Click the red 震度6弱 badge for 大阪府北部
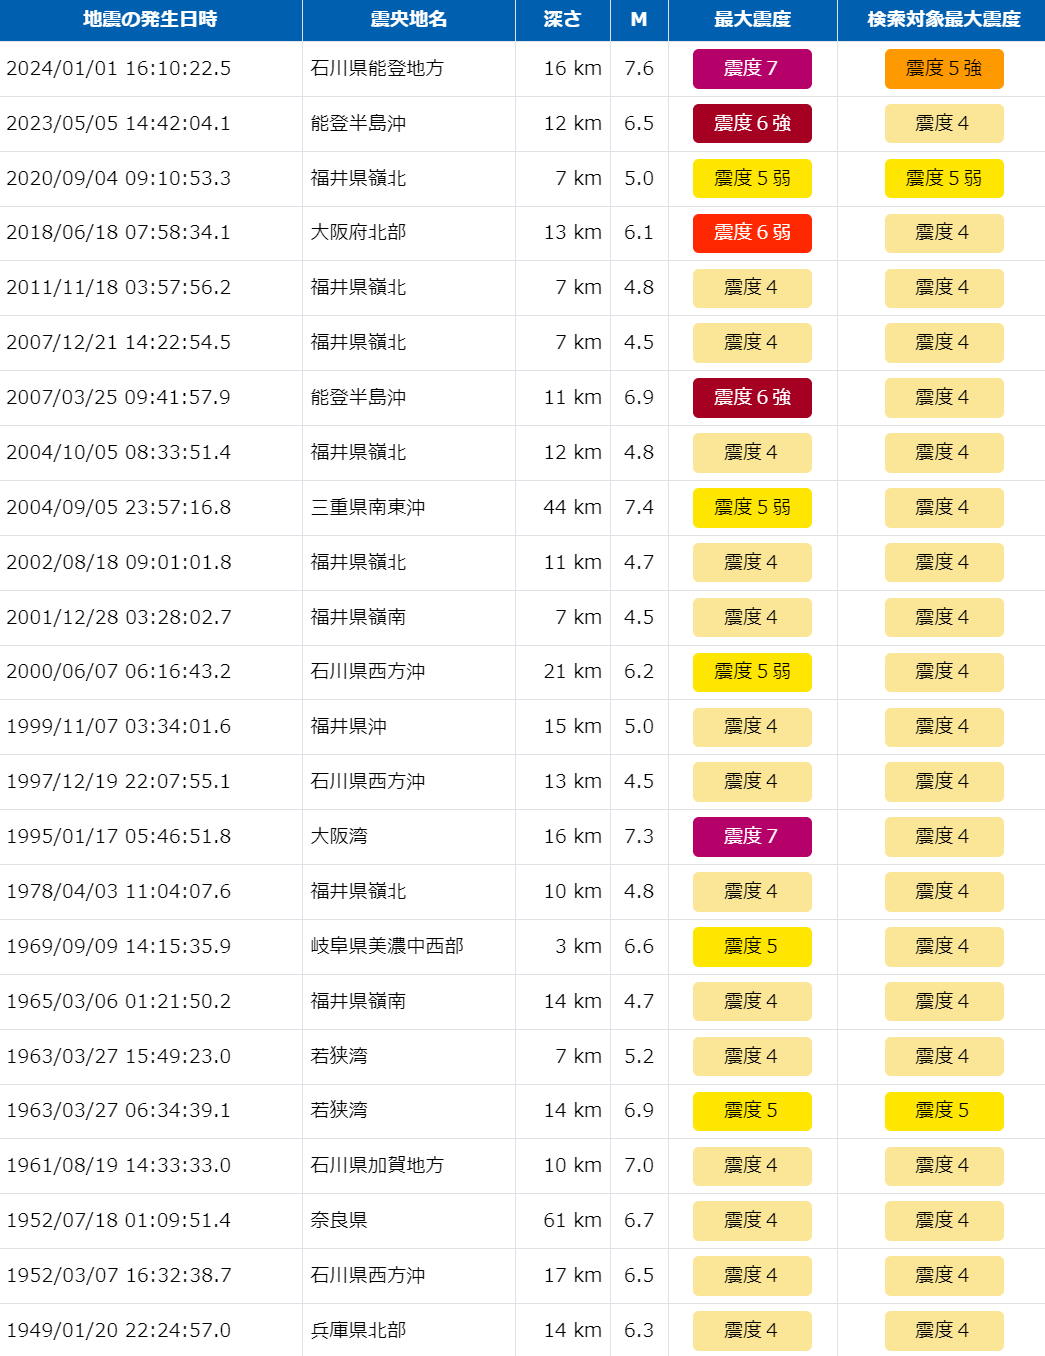The width and height of the screenshot is (1045, 1356). (x=752, y=233)
